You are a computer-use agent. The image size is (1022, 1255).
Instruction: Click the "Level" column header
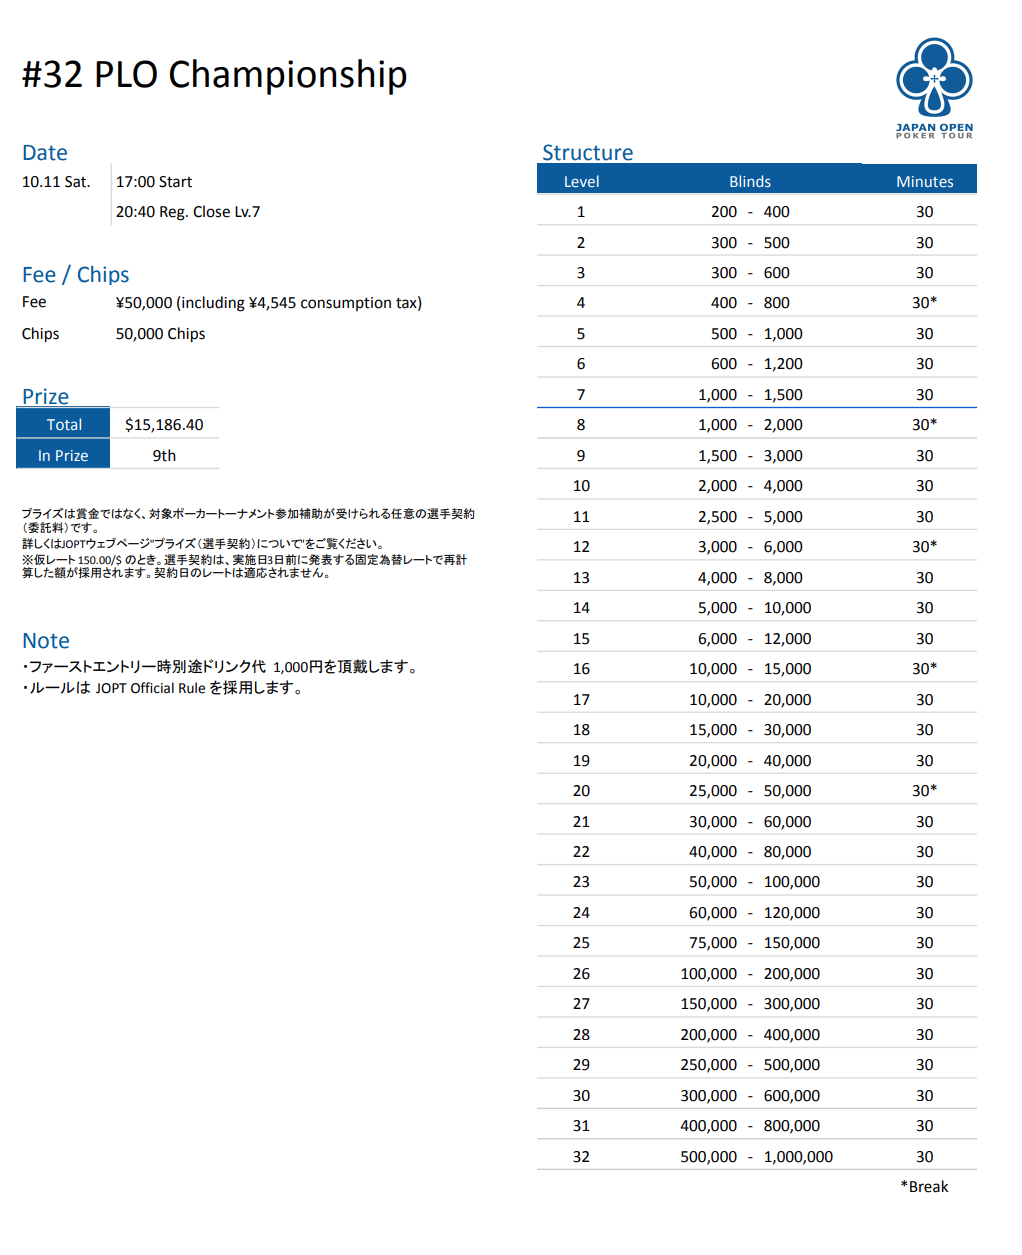[581, 181]
